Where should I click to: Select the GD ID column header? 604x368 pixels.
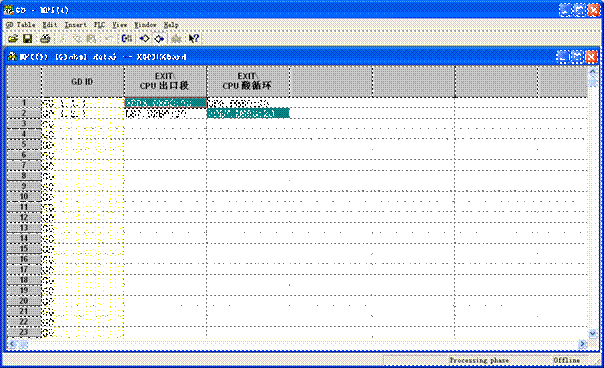tap(82, 82)
